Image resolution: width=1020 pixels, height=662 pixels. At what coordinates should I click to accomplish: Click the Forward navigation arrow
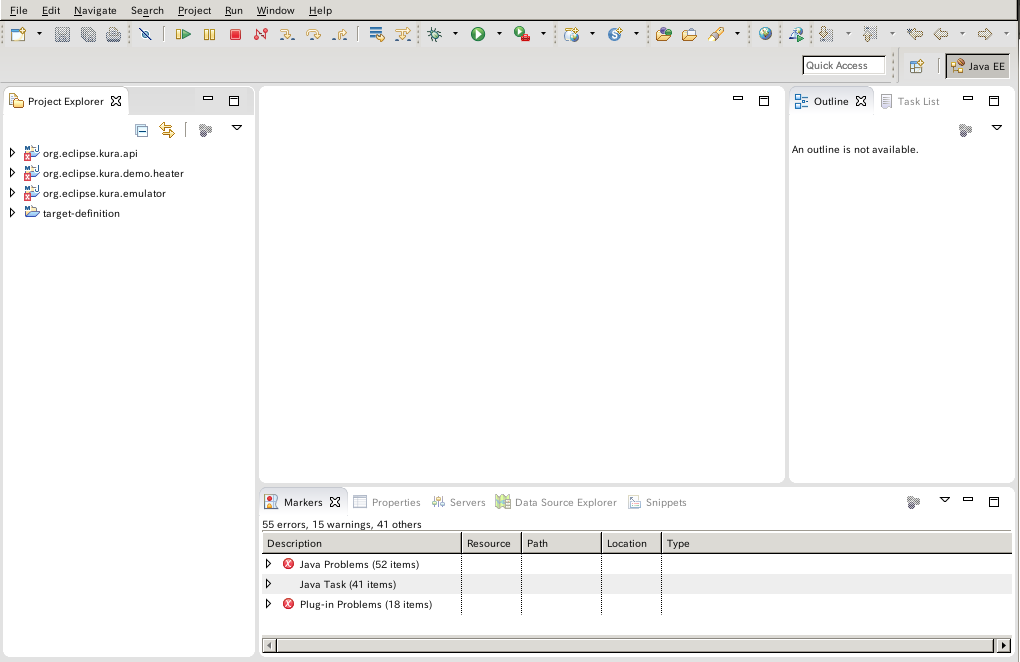[x=985, y=34]
